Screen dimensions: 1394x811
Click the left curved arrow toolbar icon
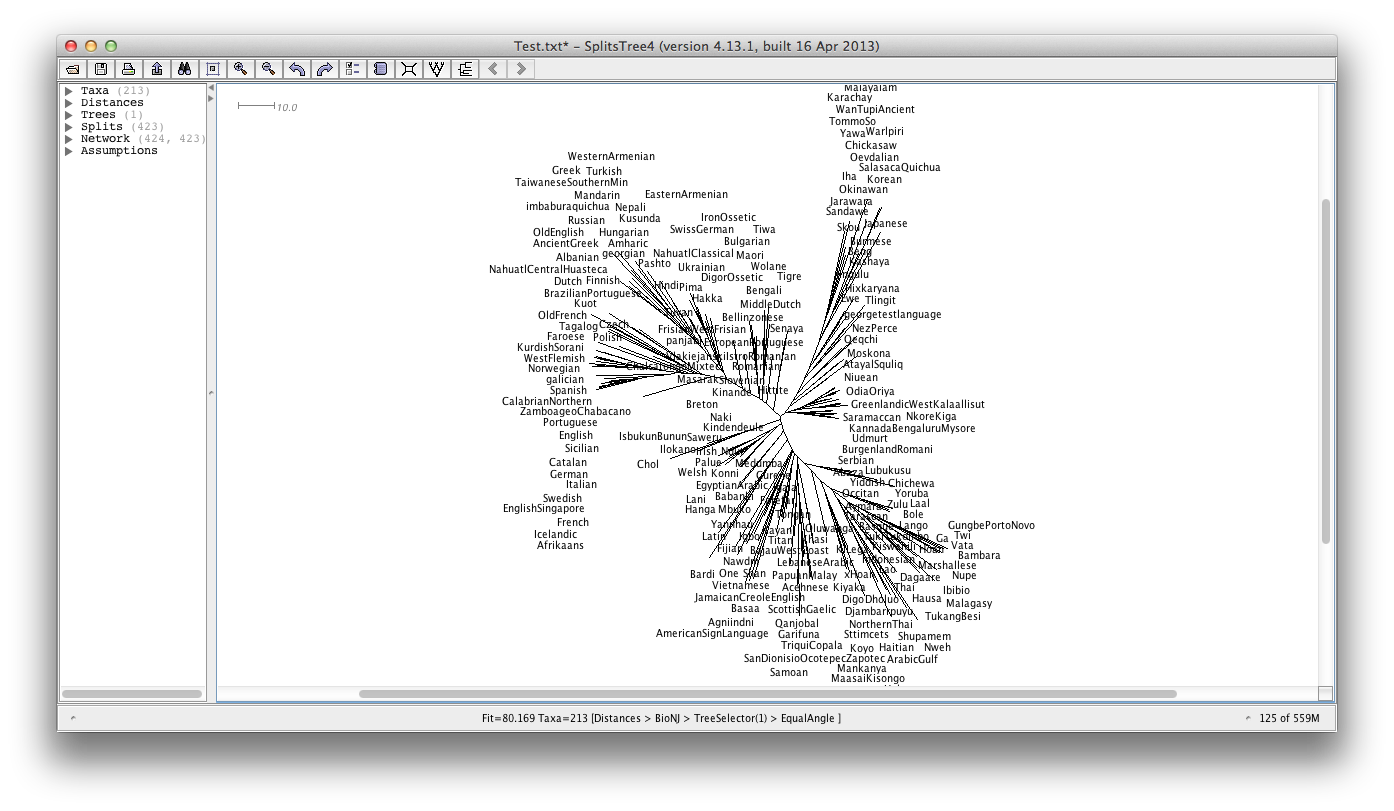[296, 69]
